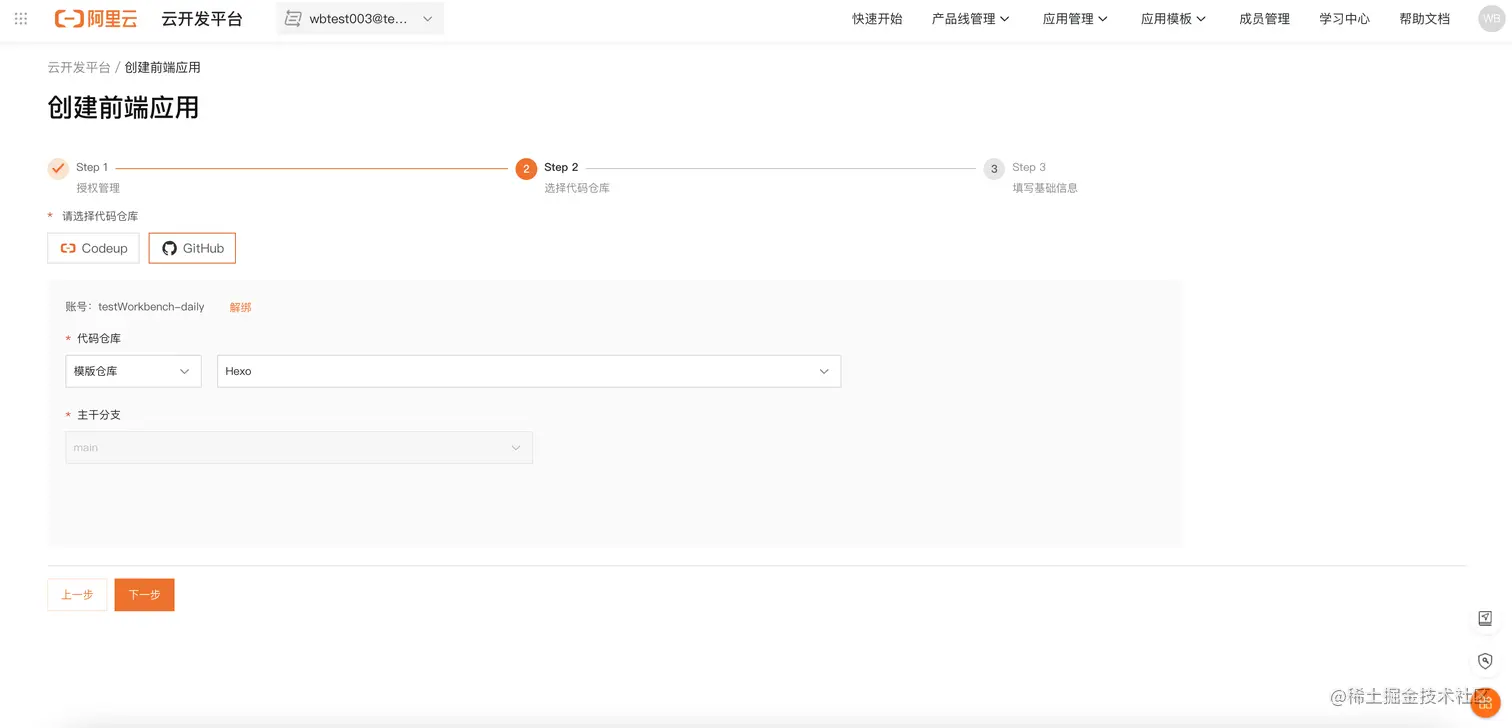Click the 授权管理 step label
This screenshot has height=728, width=1512.
(98, 188)
